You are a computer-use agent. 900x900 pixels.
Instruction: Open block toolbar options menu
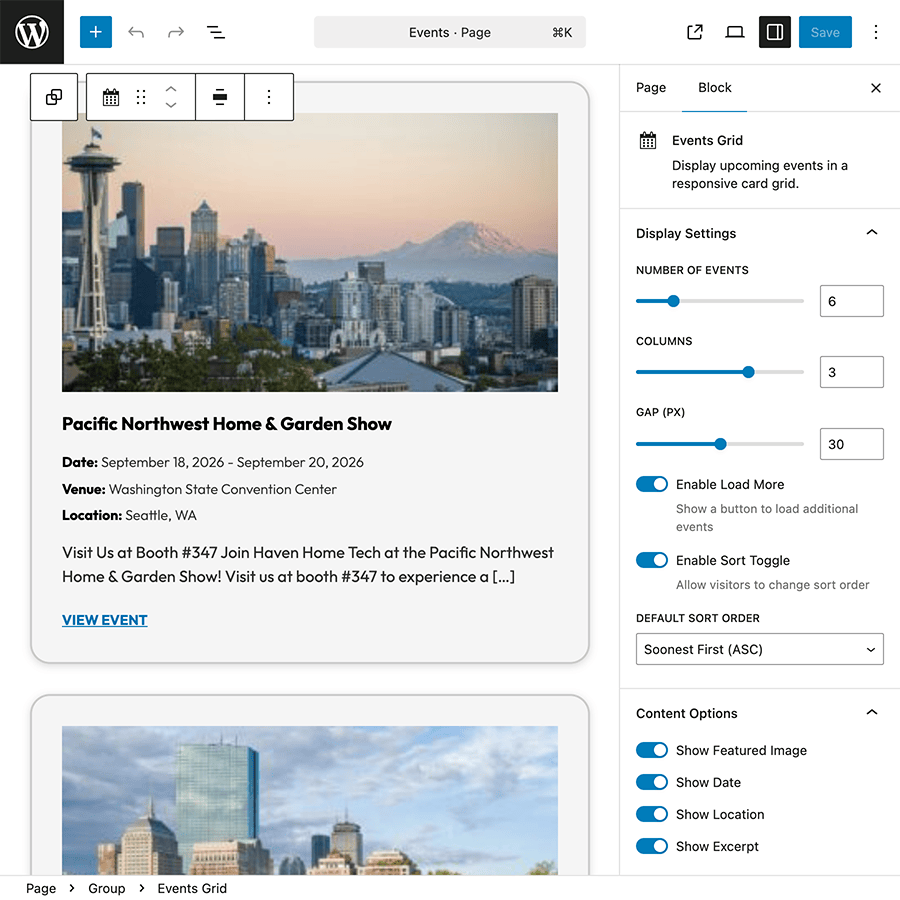269,97
